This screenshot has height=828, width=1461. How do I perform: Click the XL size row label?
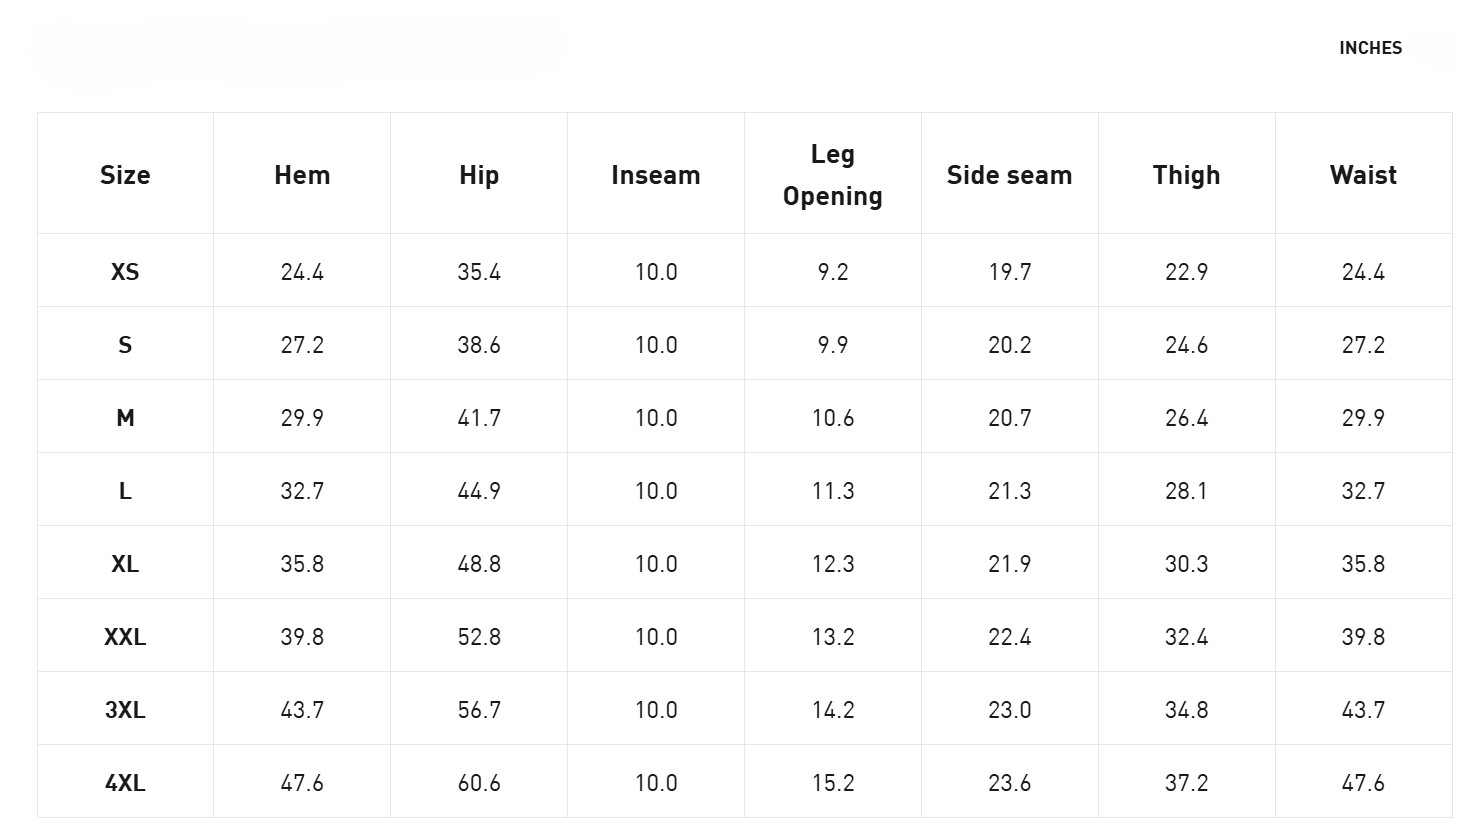point(125,564)
